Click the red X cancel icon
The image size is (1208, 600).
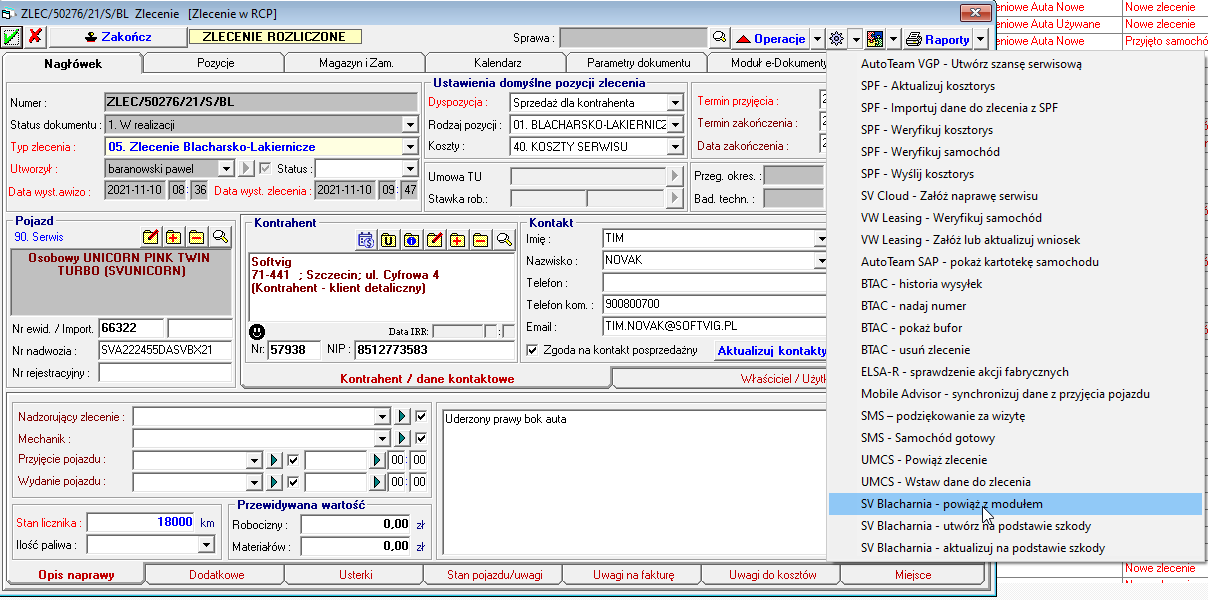pos(35,37)
